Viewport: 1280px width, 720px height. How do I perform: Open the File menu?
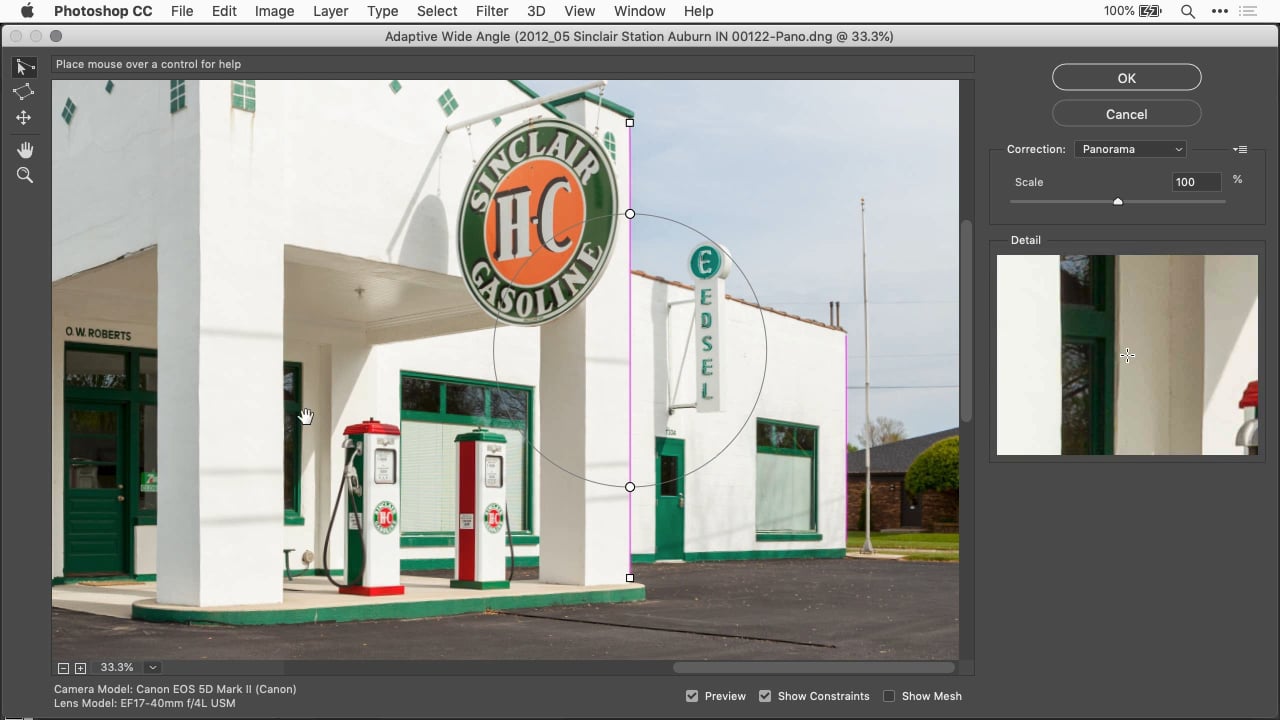coord(182,11)
